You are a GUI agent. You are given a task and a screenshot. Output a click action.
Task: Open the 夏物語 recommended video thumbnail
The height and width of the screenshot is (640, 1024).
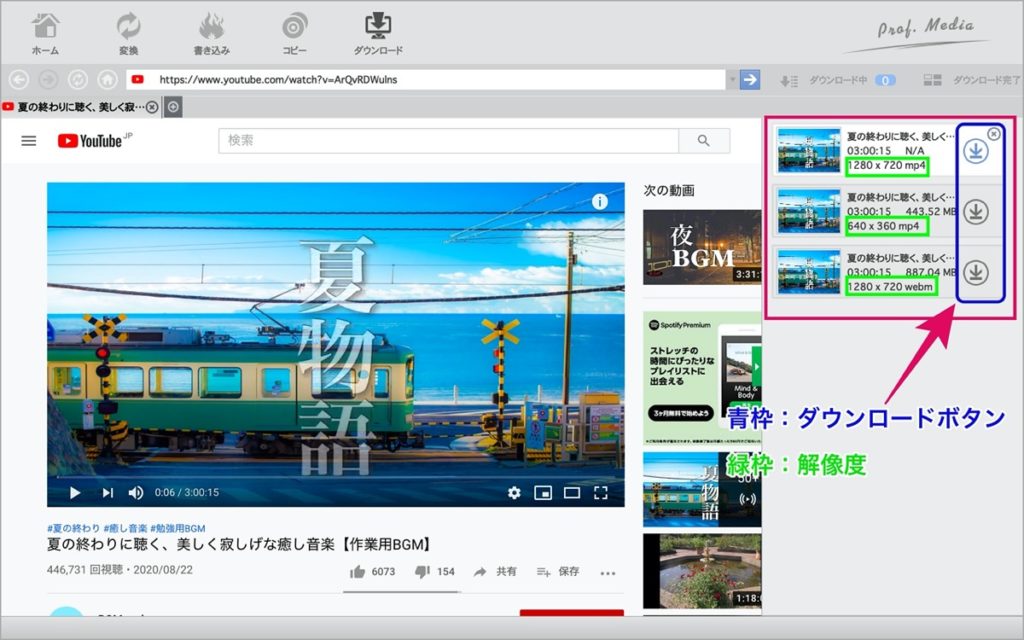point(702,489)
